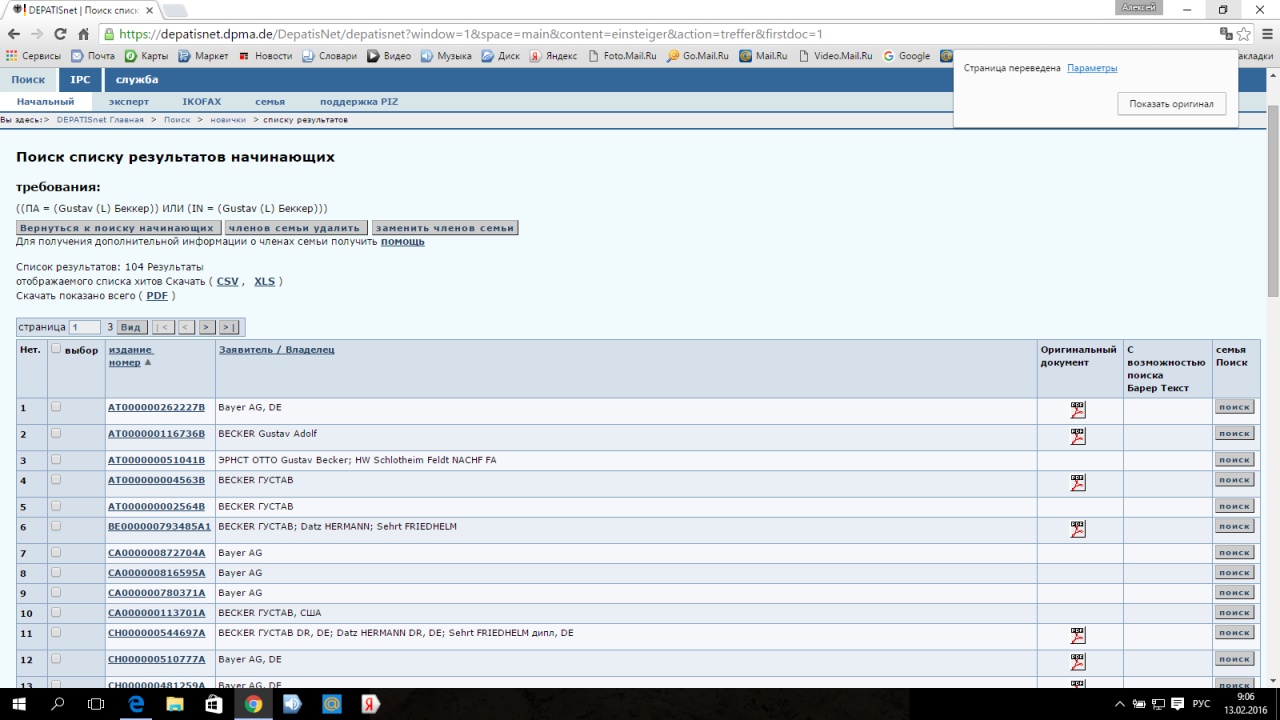Tick the select-all checkbox in table header

(x=56, y=349)
